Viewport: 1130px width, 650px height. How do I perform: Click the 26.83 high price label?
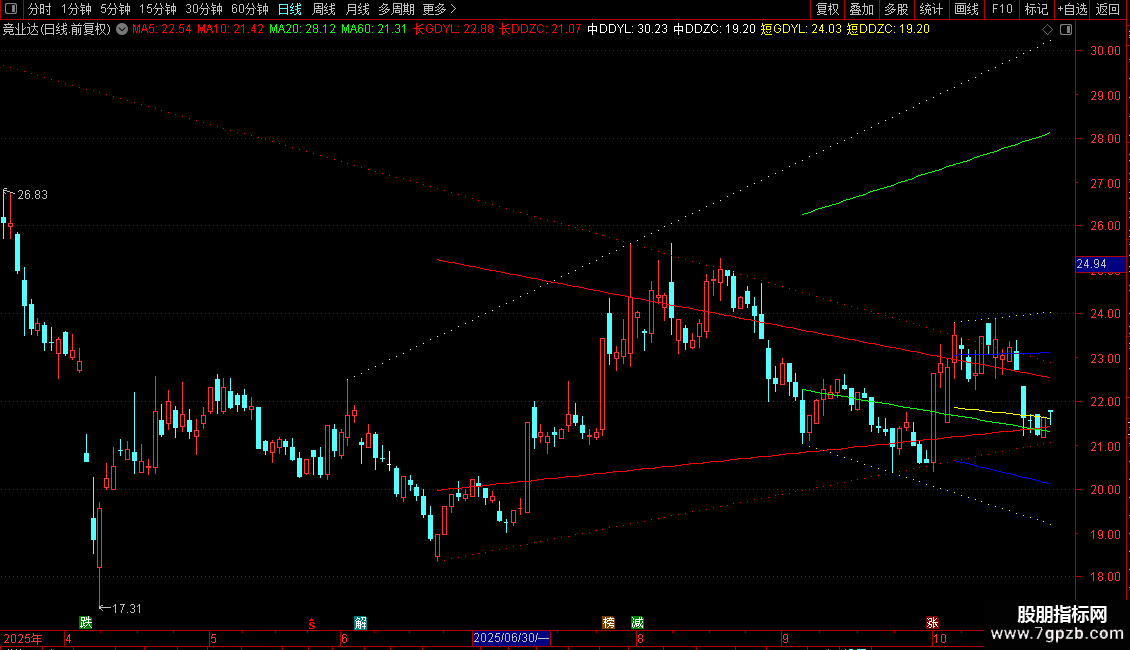(32, 195)
